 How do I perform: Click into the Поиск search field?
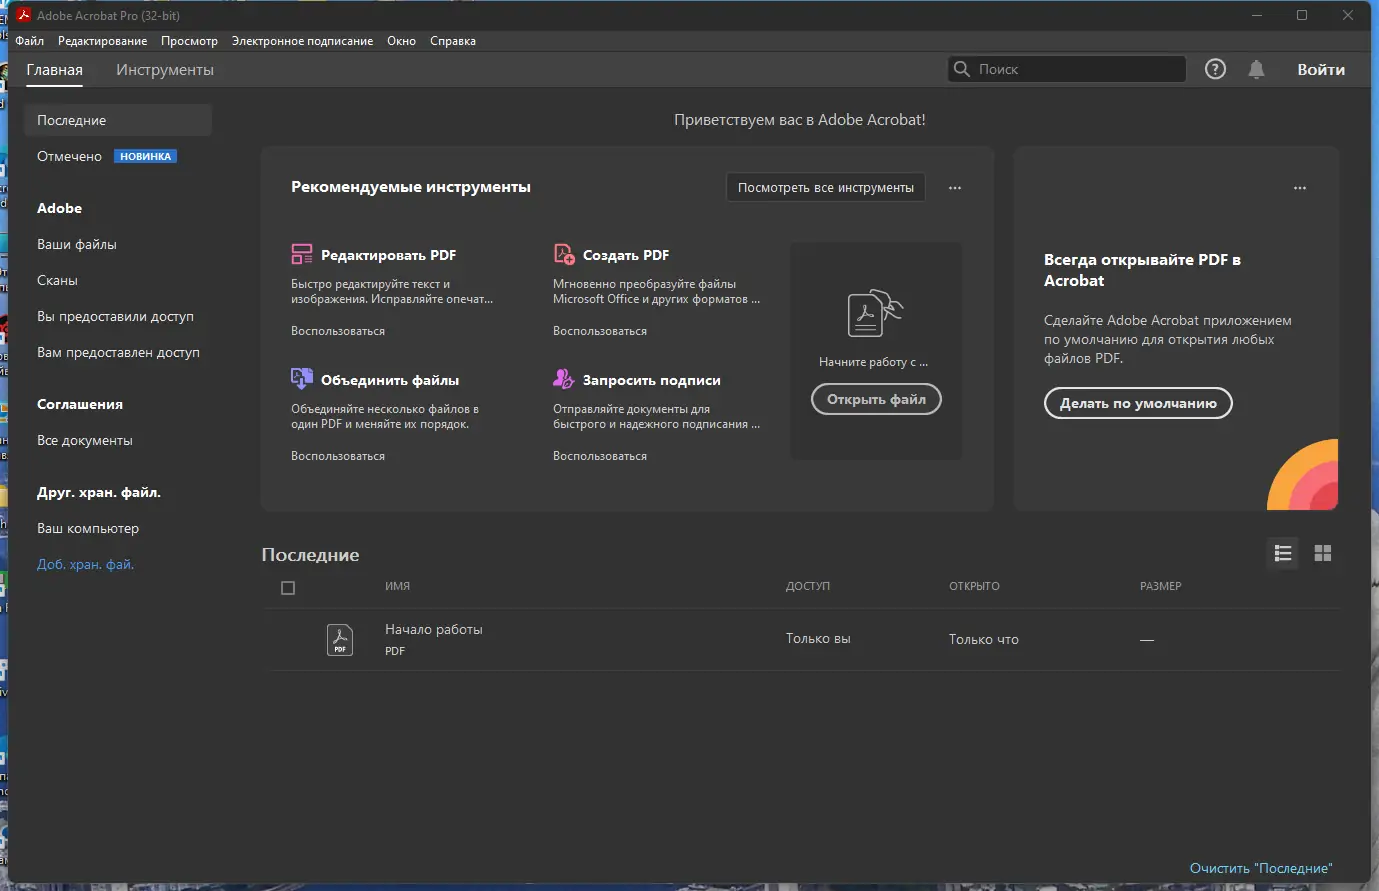click(x=1075, y=69)
